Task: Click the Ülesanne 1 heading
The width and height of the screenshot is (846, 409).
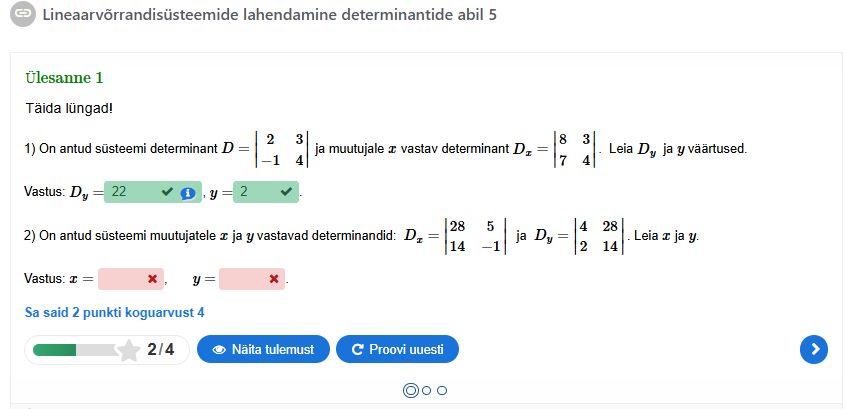Action: click(64, 78)
